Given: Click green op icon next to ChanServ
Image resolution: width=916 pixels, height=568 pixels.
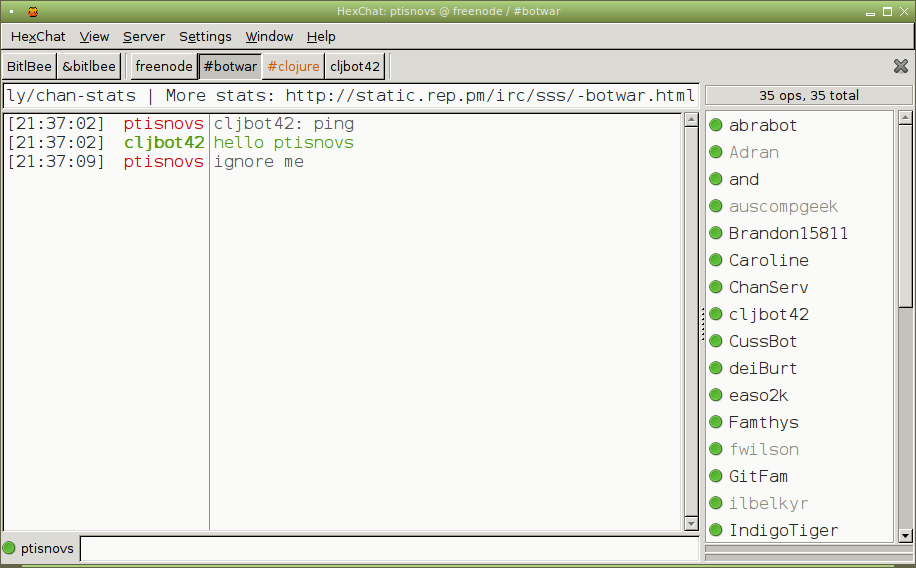Looking at the screenshot, I should 716,287.
